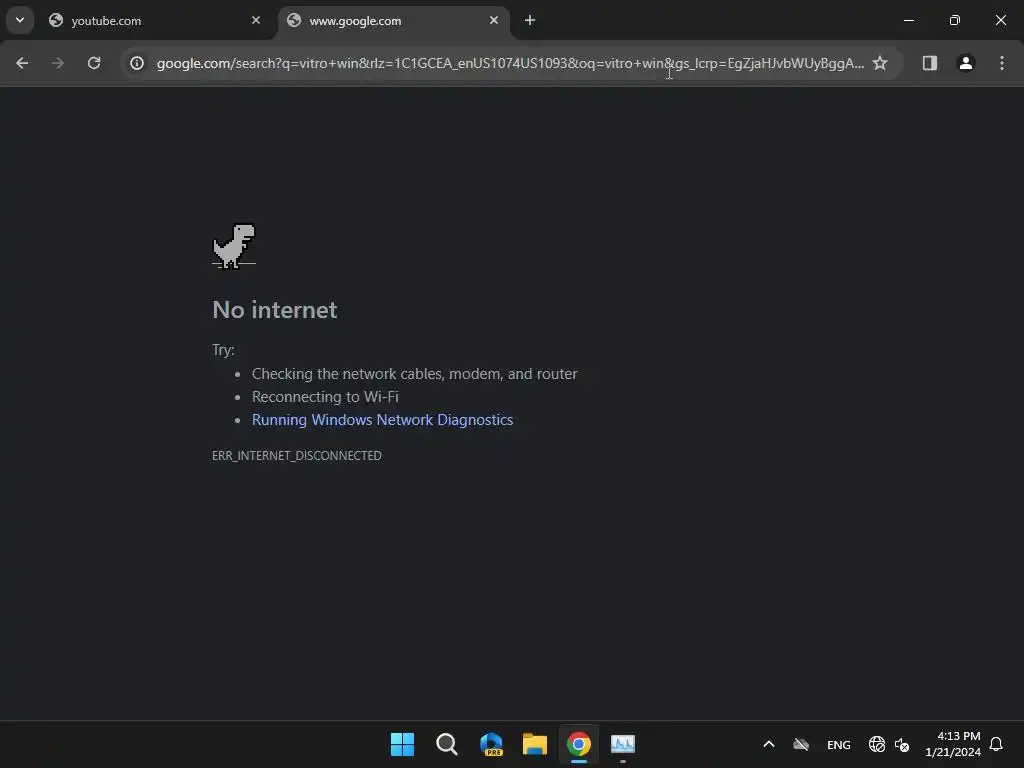Open notifications bell icon
The width and height of the screenshot is (1024, 768).
(996, 744)
